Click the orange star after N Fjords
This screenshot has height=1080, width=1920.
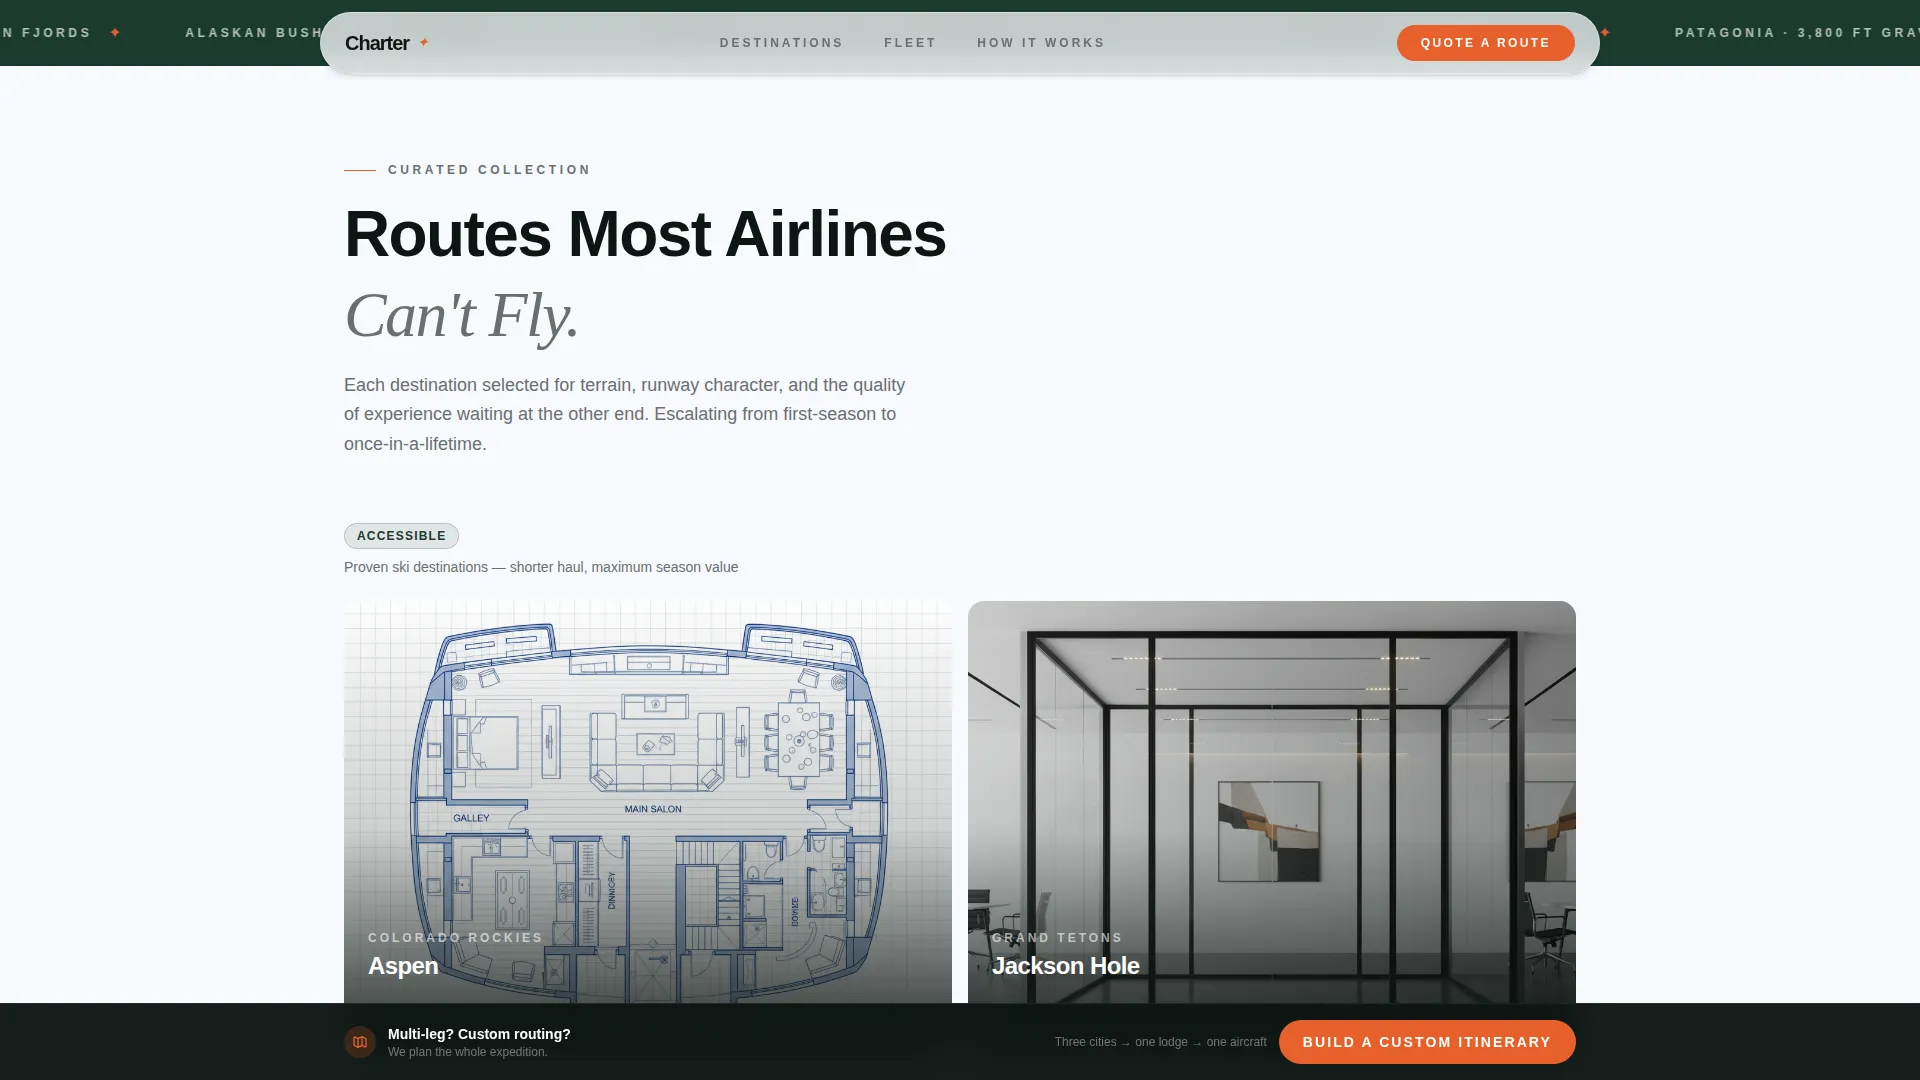tap(116, 33)
